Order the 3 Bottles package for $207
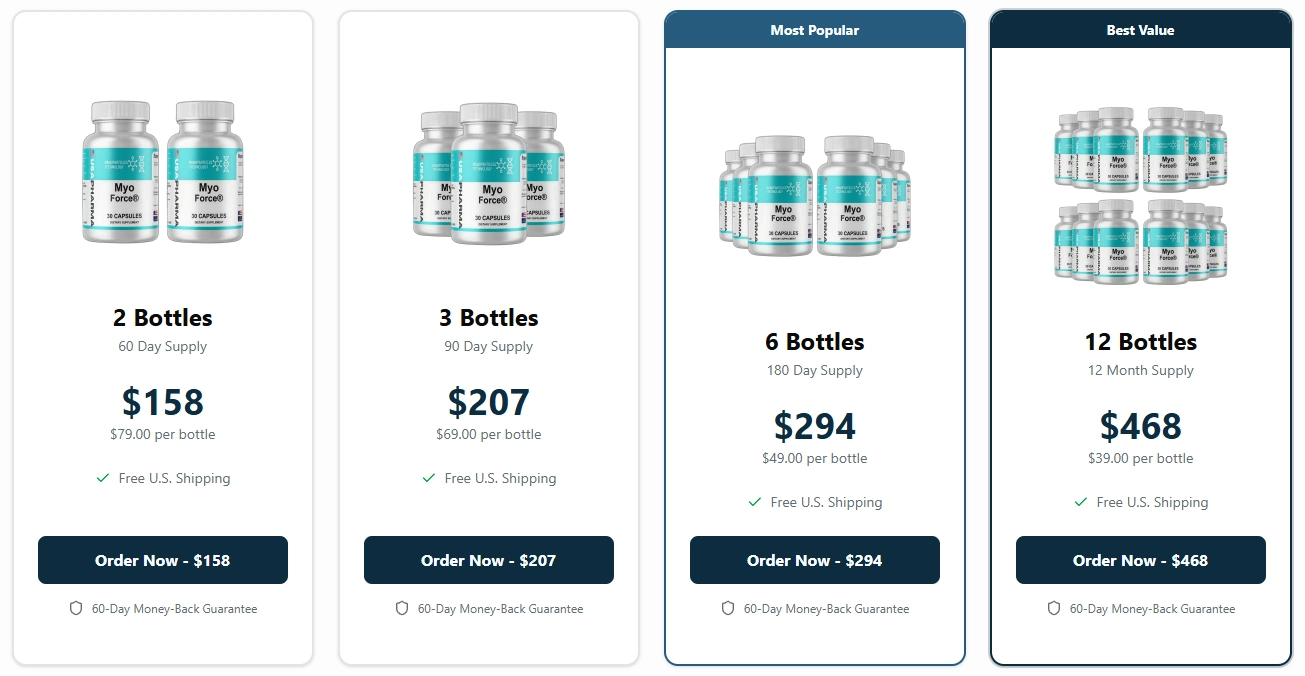 click(488, 560)
